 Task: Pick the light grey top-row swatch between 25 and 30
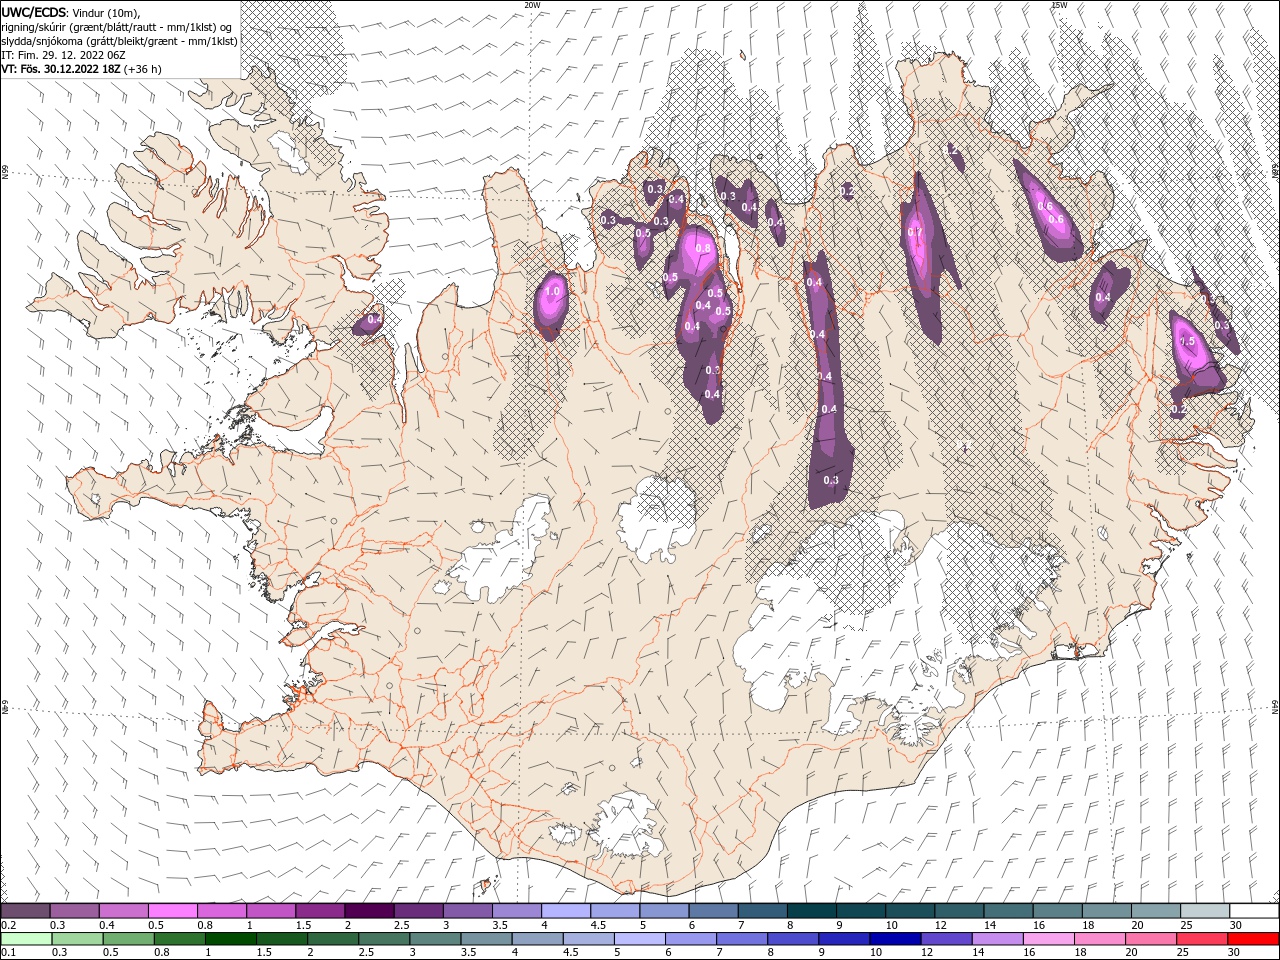(1205, 910)
